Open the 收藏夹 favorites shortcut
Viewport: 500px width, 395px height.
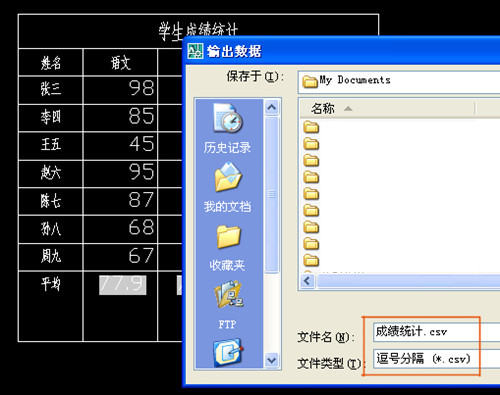coord(227,247)
